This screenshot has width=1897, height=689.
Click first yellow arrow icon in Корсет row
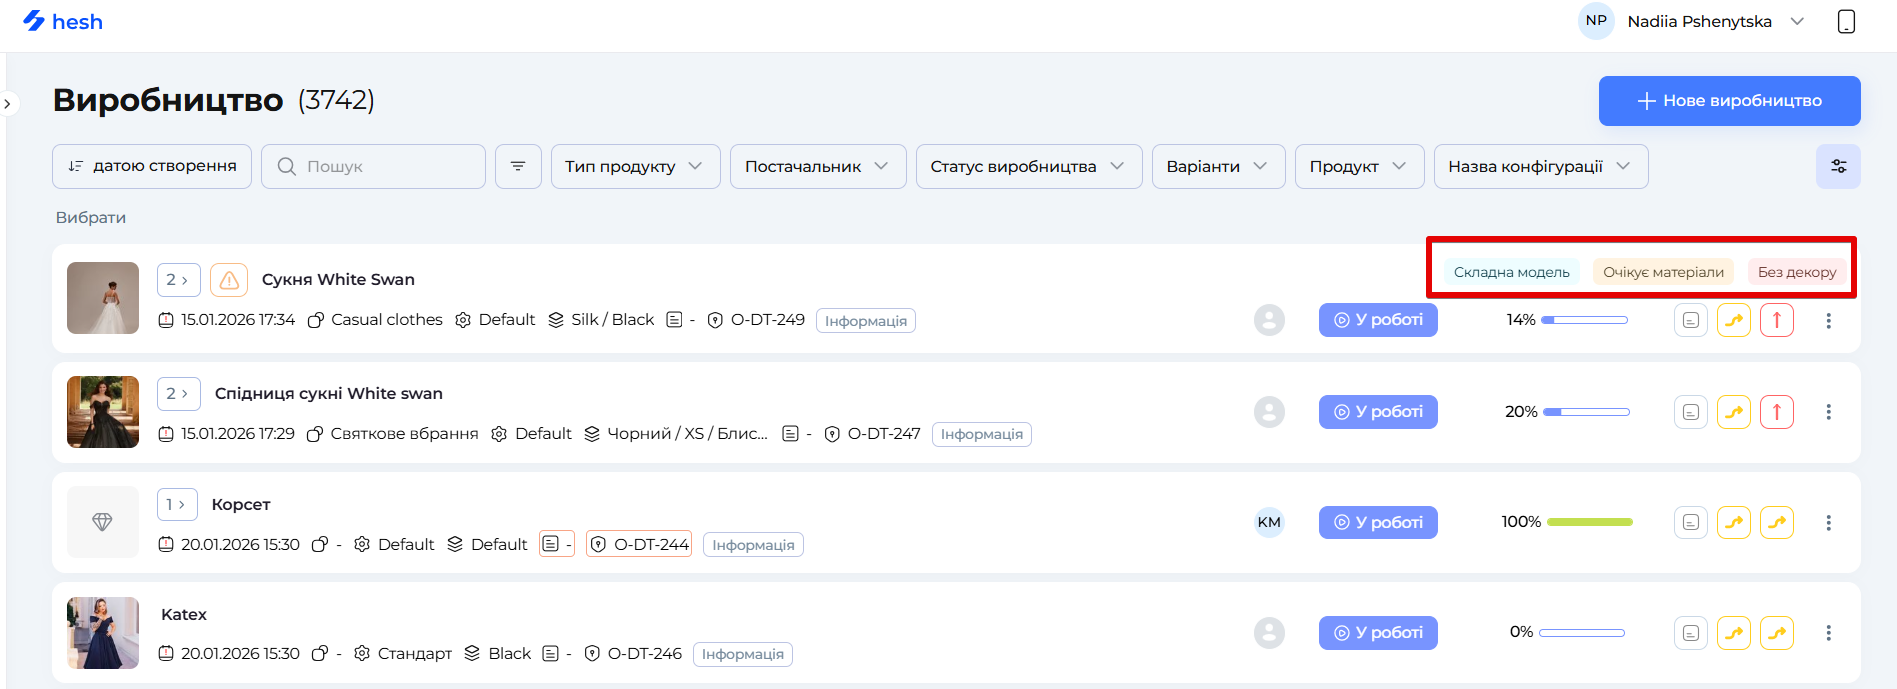[x=1733, y=523]
